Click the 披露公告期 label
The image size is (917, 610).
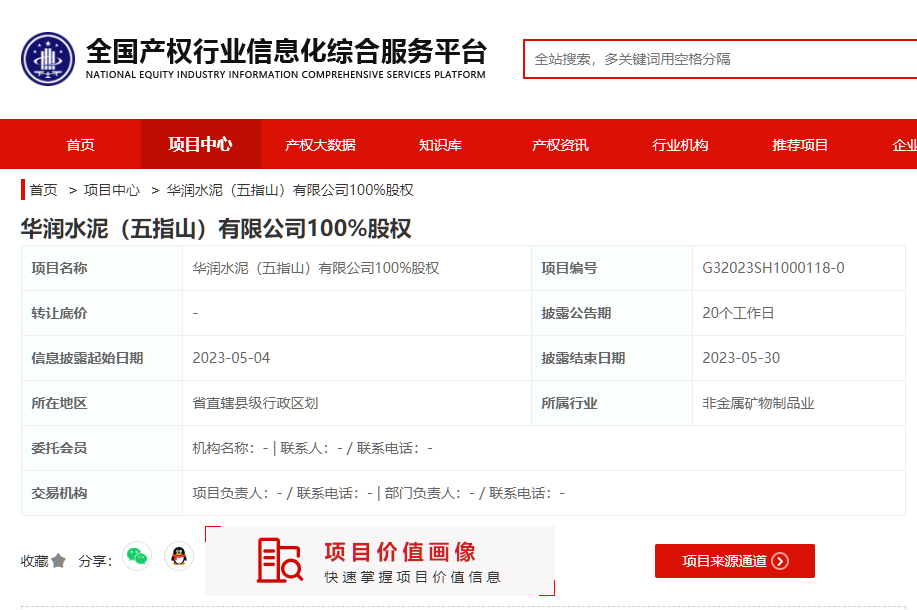pos(576,313)
